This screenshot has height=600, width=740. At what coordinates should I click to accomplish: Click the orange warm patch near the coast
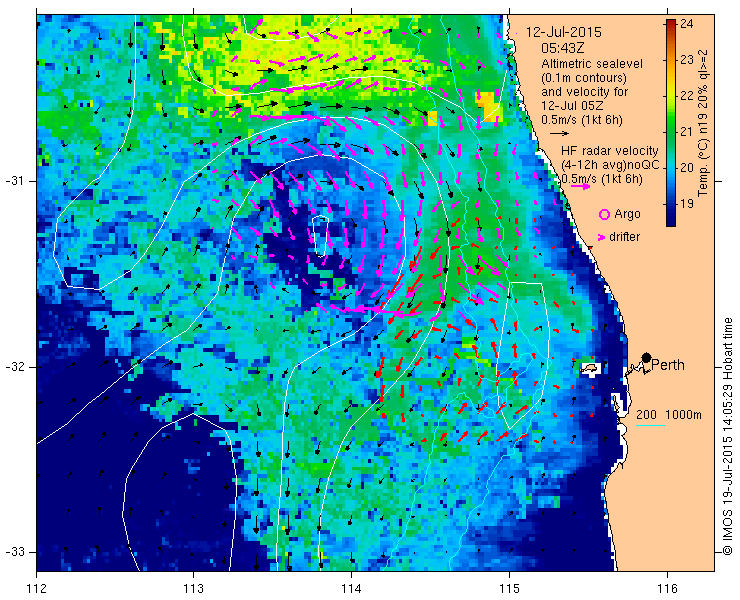click(488, 107)
